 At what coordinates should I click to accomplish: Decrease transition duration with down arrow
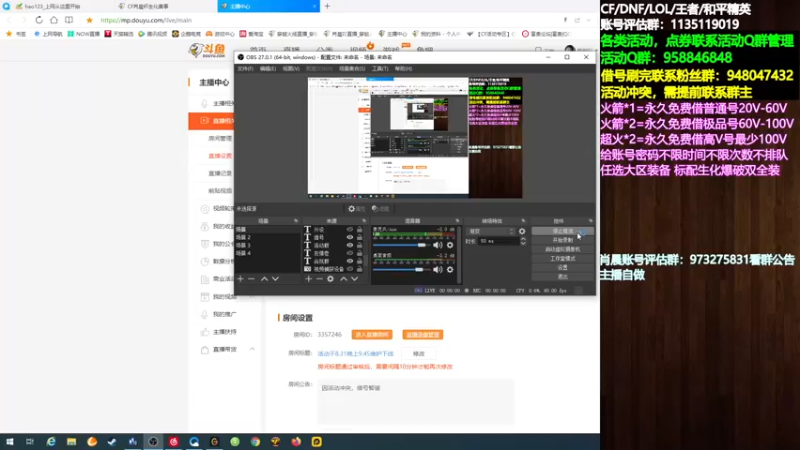pos(523,244)
